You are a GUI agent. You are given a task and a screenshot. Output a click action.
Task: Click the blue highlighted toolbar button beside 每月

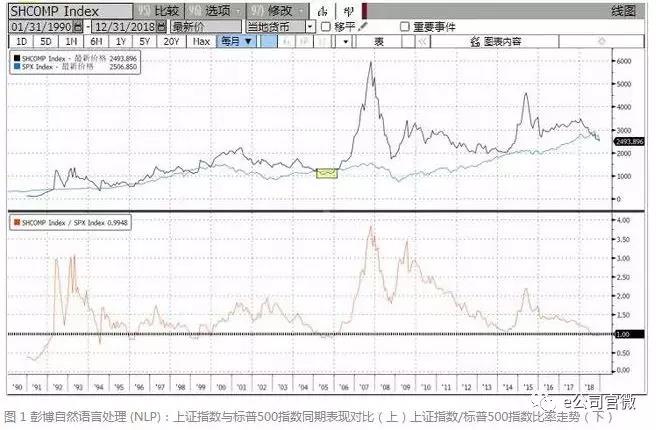point(269,41)
